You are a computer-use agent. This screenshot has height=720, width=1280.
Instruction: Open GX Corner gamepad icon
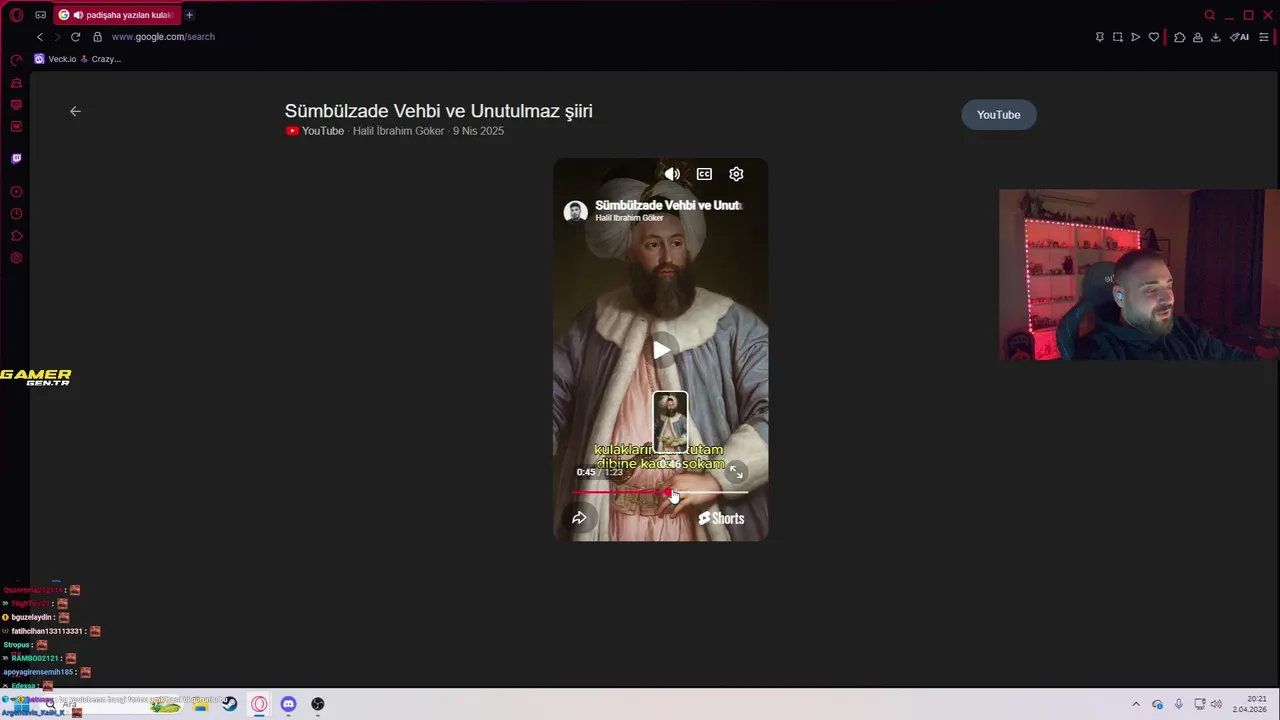[x=41, y=15]
